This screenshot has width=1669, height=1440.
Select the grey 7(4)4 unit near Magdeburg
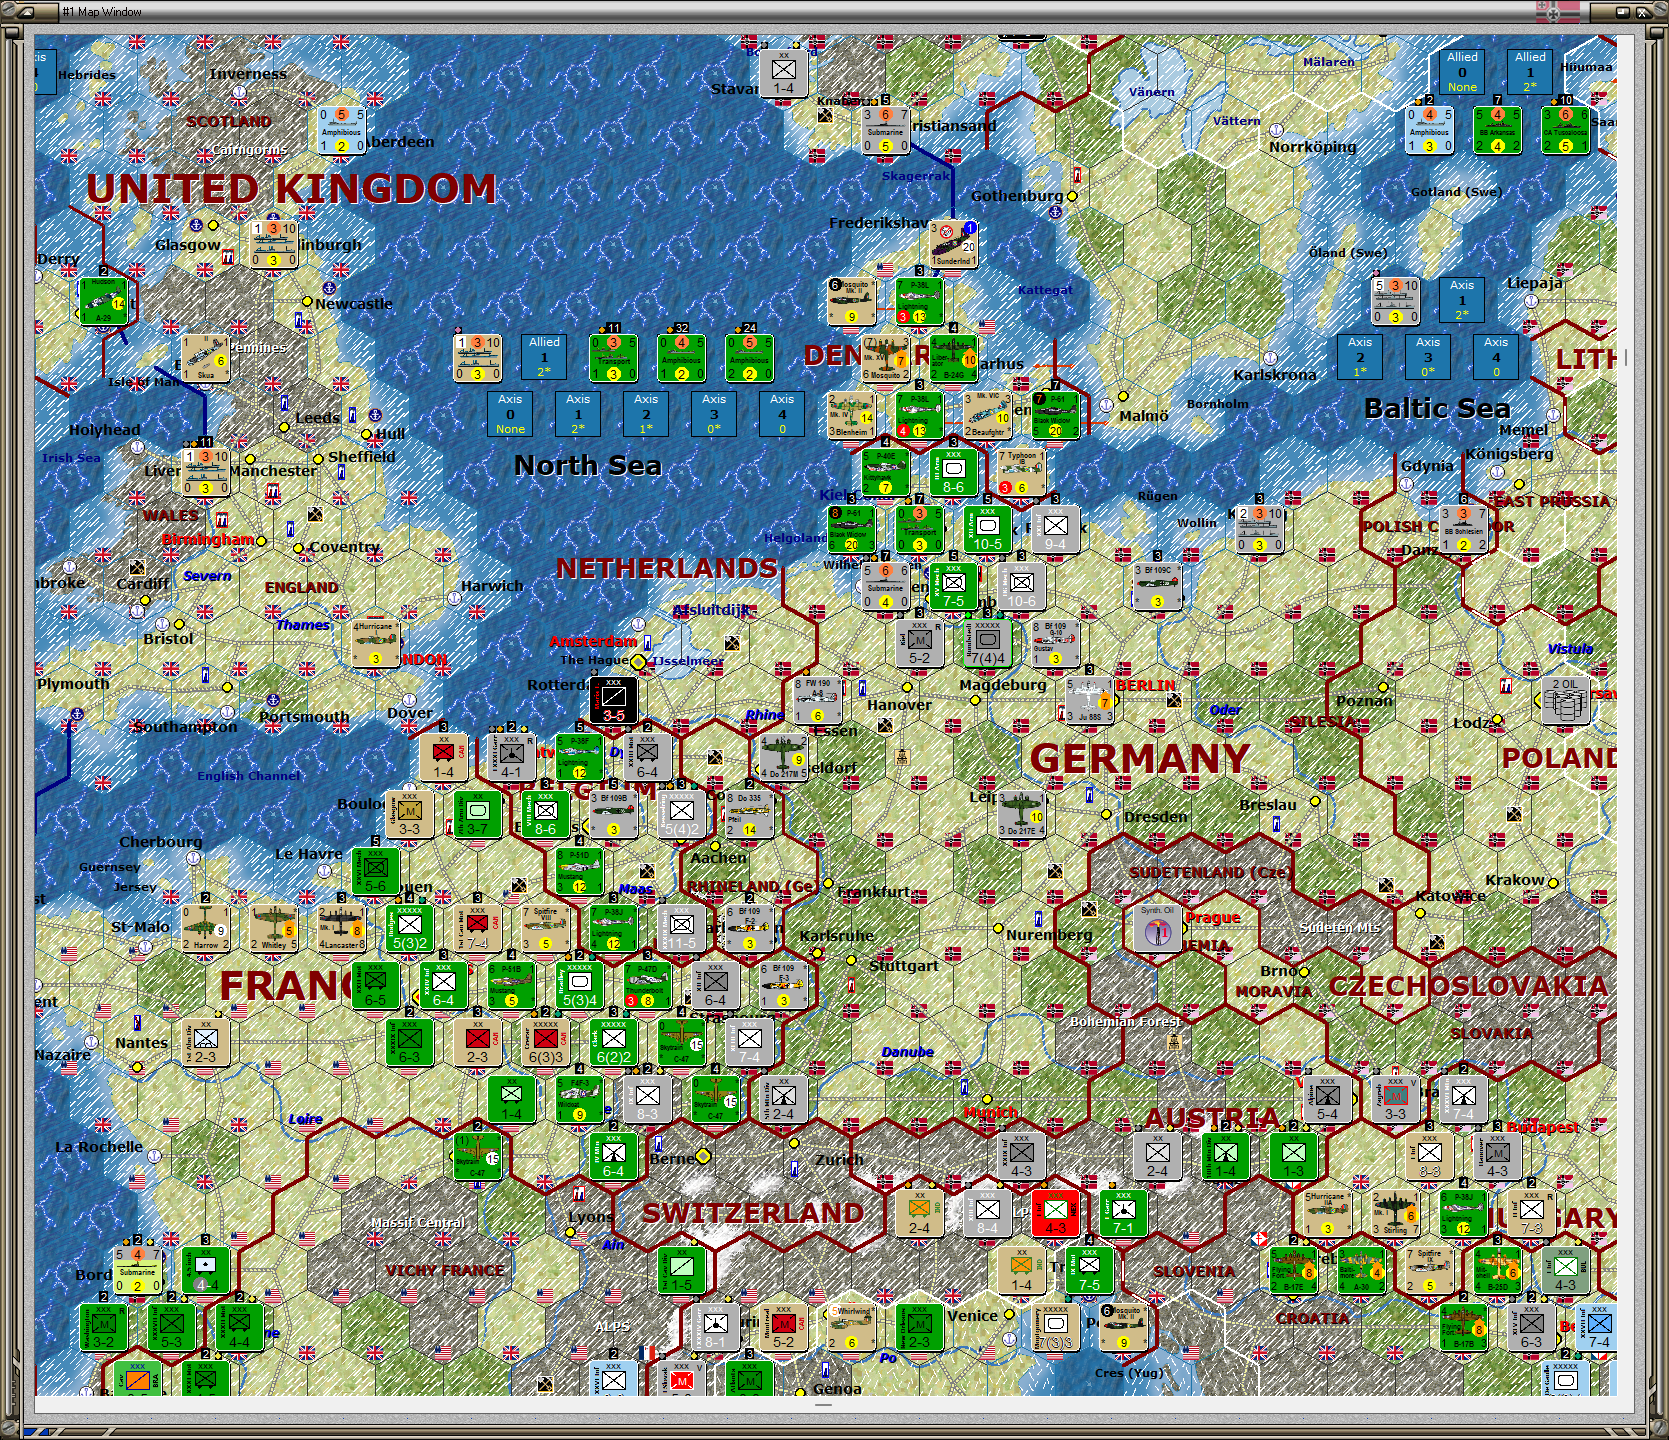987,643
